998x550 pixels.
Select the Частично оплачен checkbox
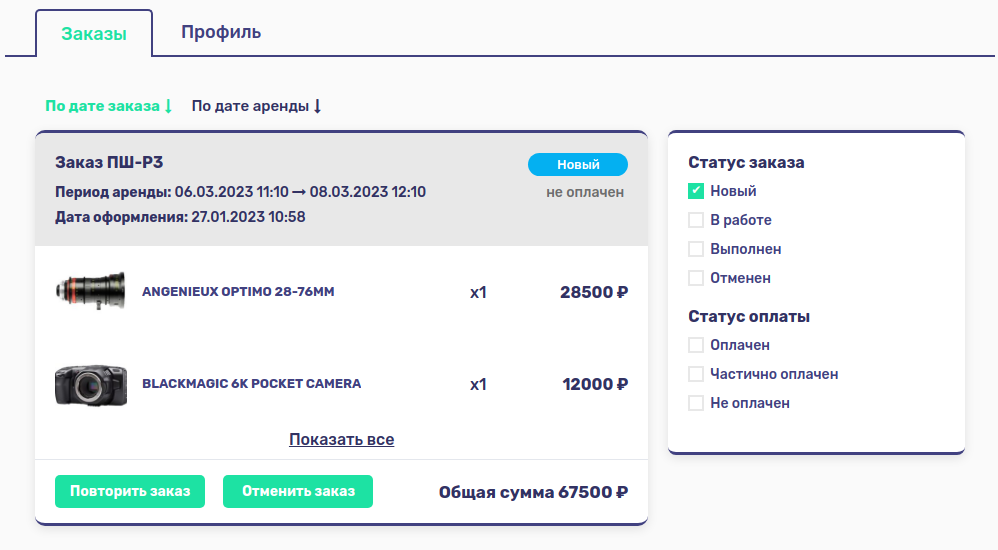point(696,374)
